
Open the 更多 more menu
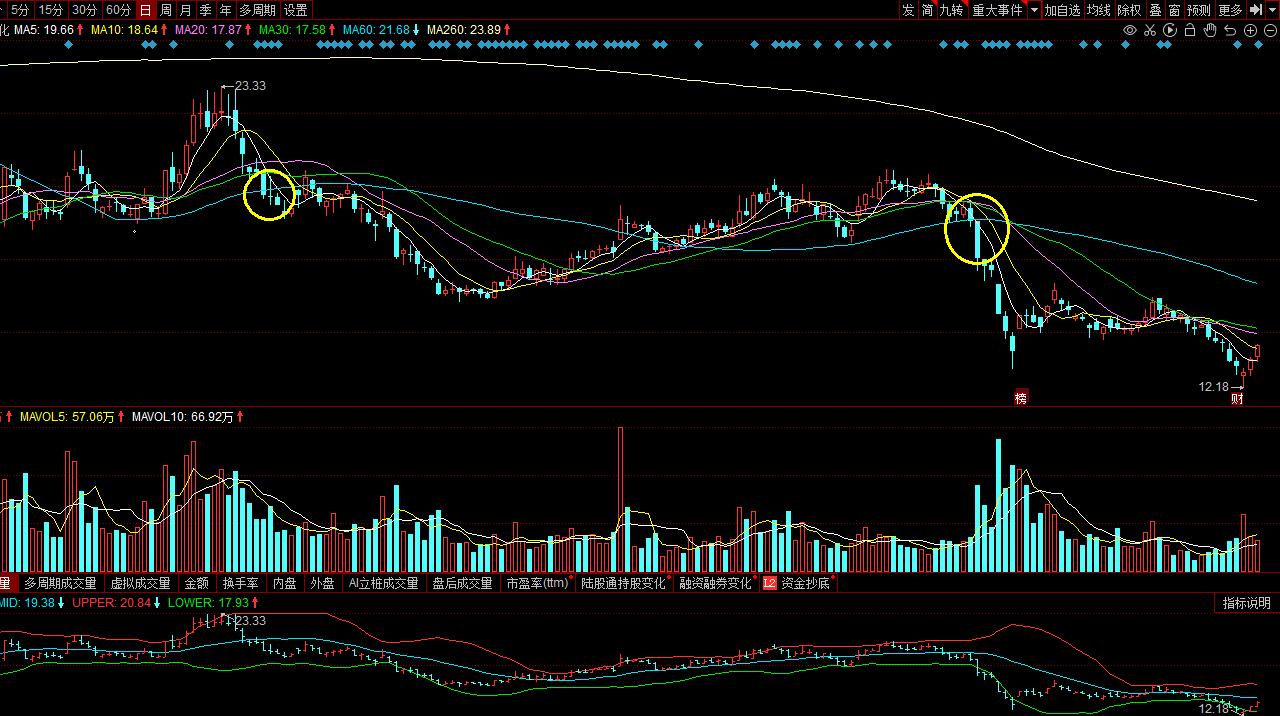click(1231, 10)
